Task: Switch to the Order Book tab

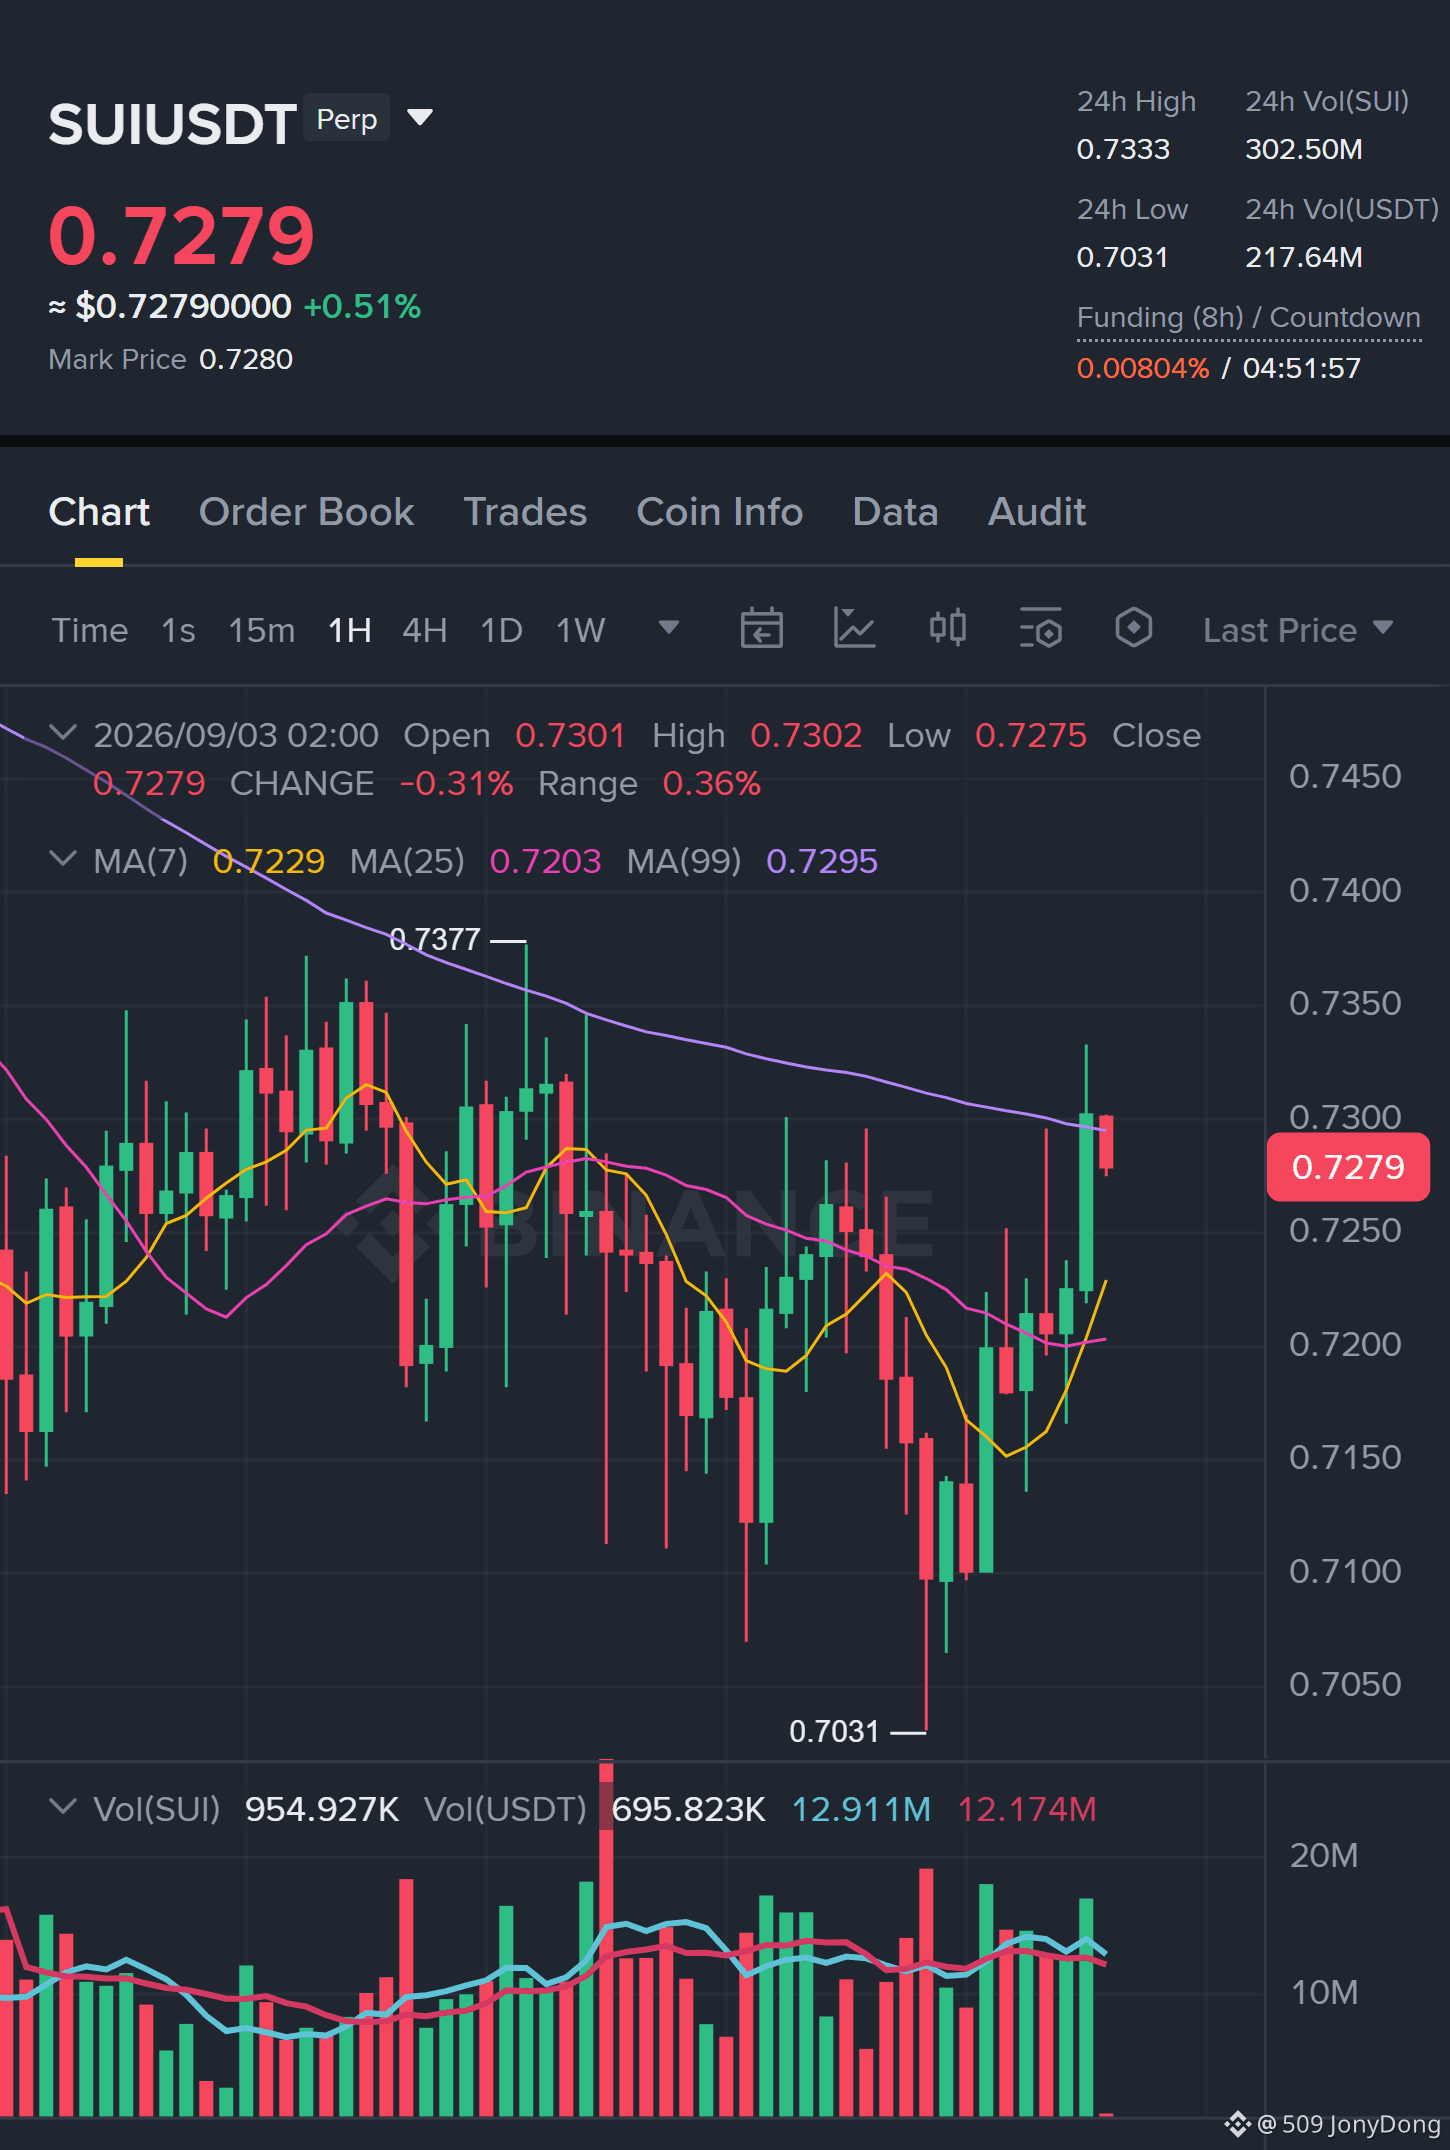Action: coord(306,512)
